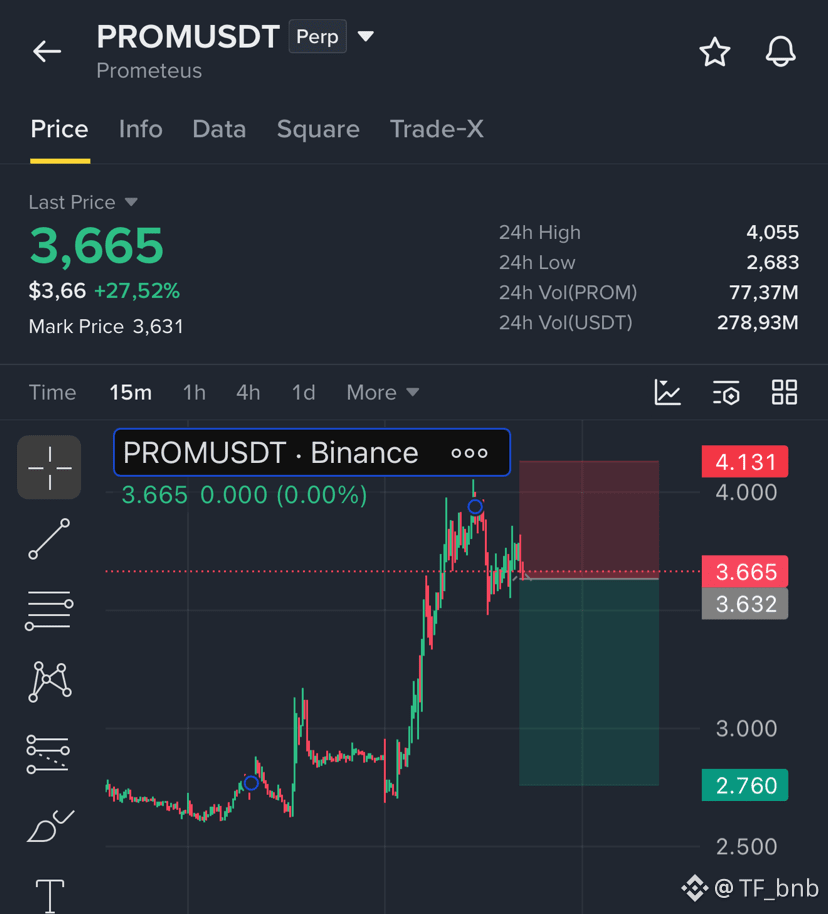Expand the More timeframes dropdown
Viewport: 828px width, 914px height.
pos(383,392)
